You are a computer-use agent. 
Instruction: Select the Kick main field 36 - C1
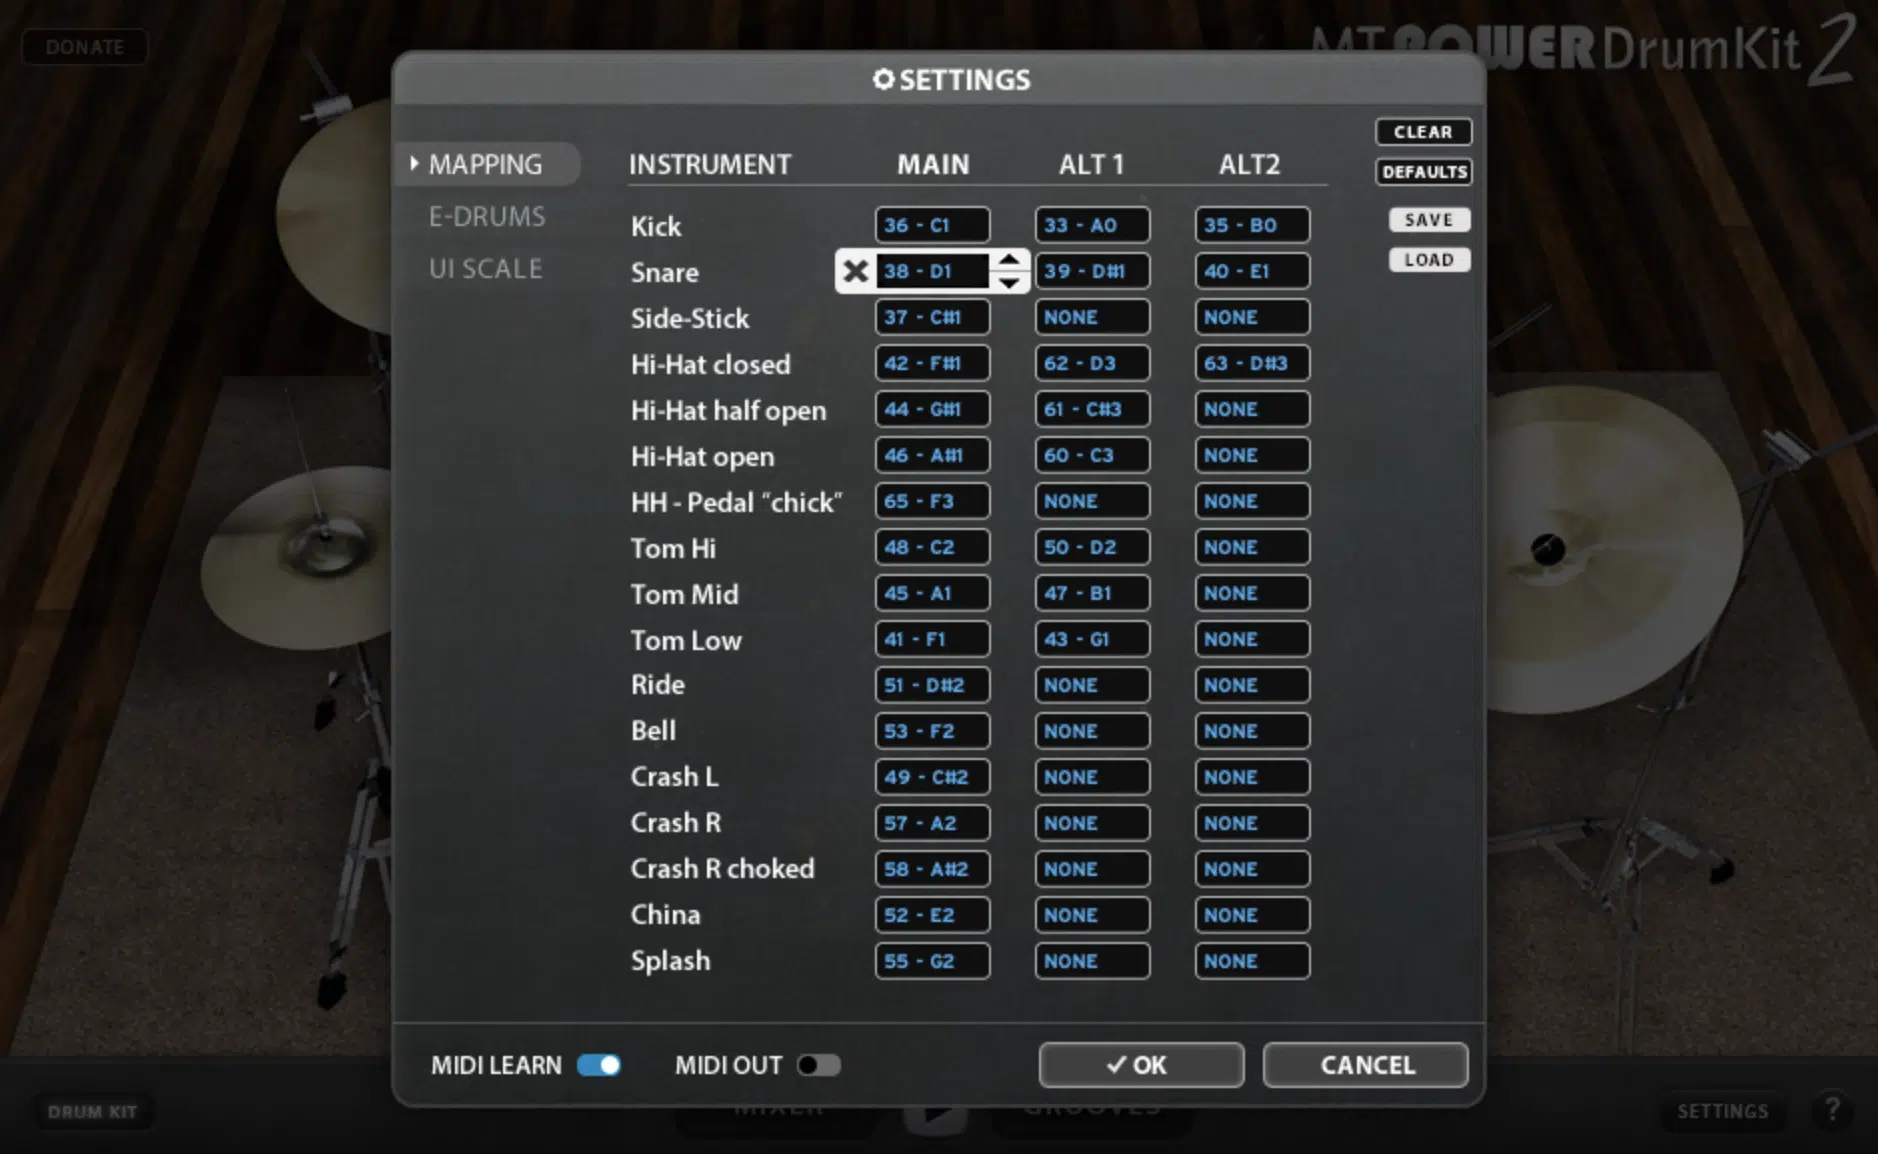coord(932,225)
